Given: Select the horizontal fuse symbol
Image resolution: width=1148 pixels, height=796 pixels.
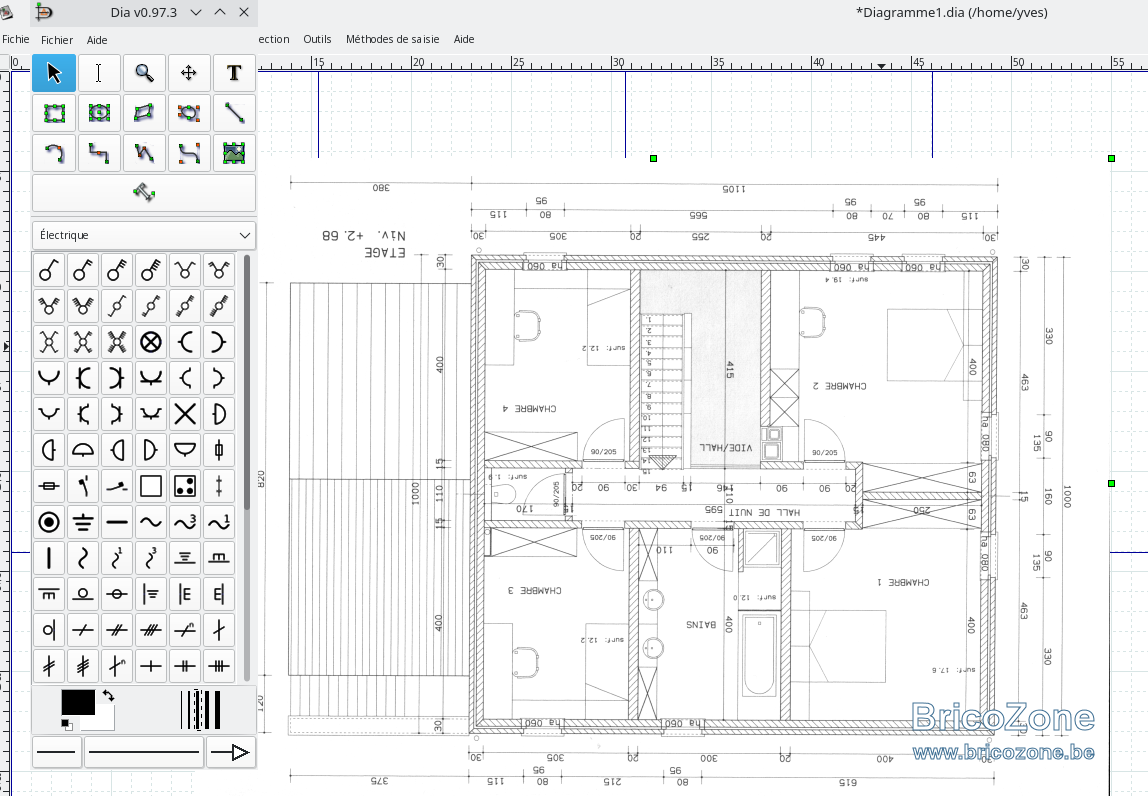Looking at the screenshot, I should pos(49,486).
